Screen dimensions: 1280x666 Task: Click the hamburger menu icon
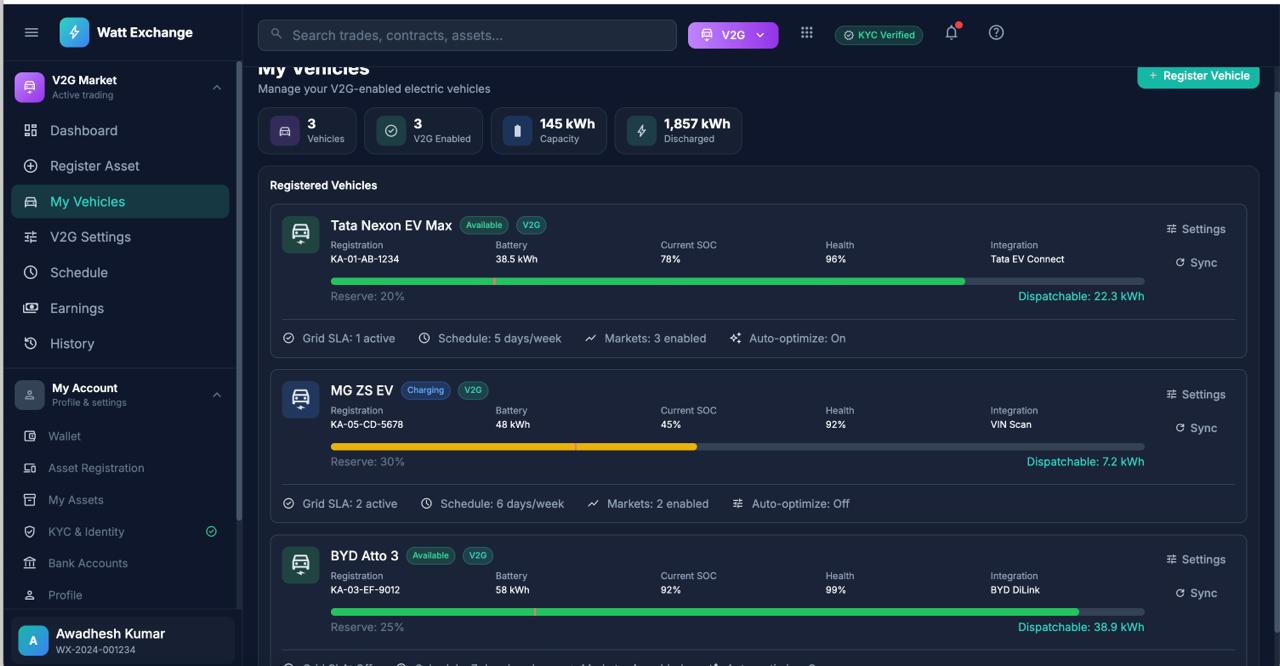(31, 33)
